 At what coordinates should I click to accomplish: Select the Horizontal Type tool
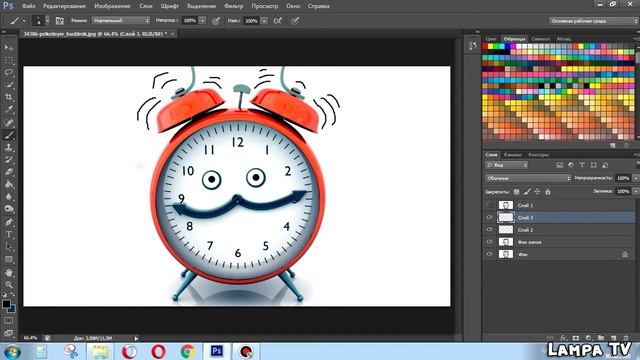[x=9, y=234]
